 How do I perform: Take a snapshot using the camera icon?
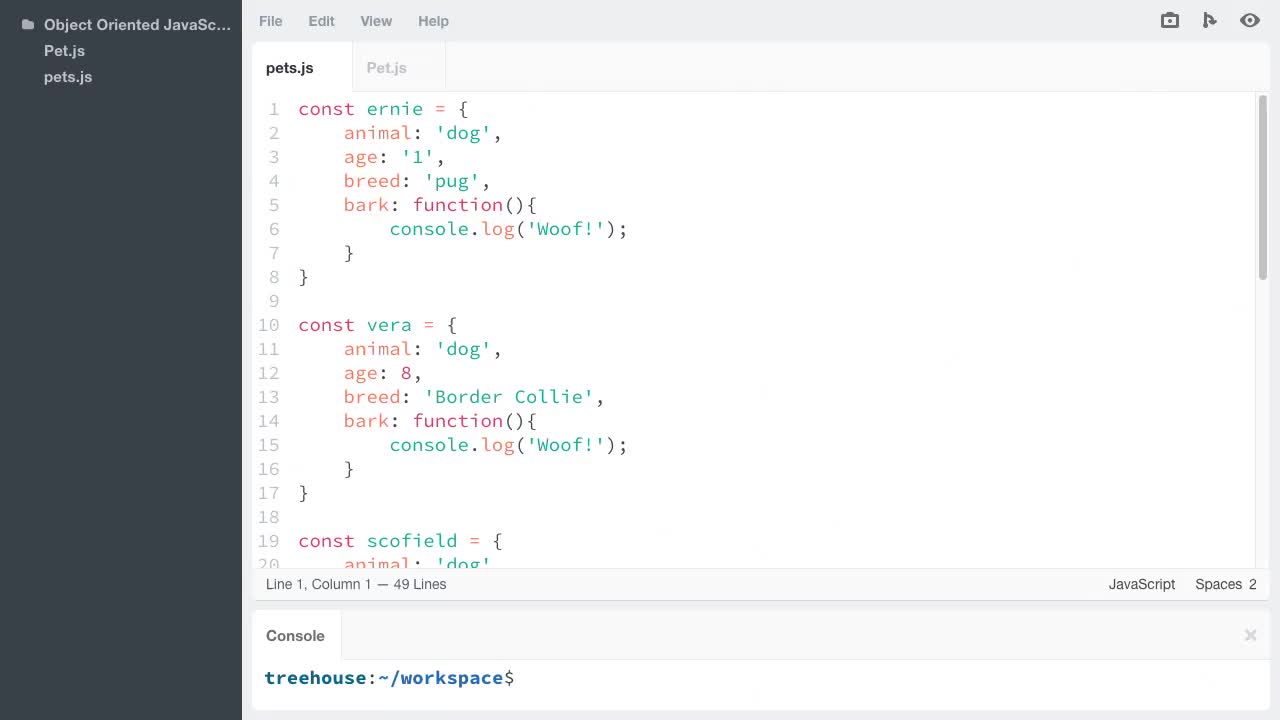(x=1169, y=20)
